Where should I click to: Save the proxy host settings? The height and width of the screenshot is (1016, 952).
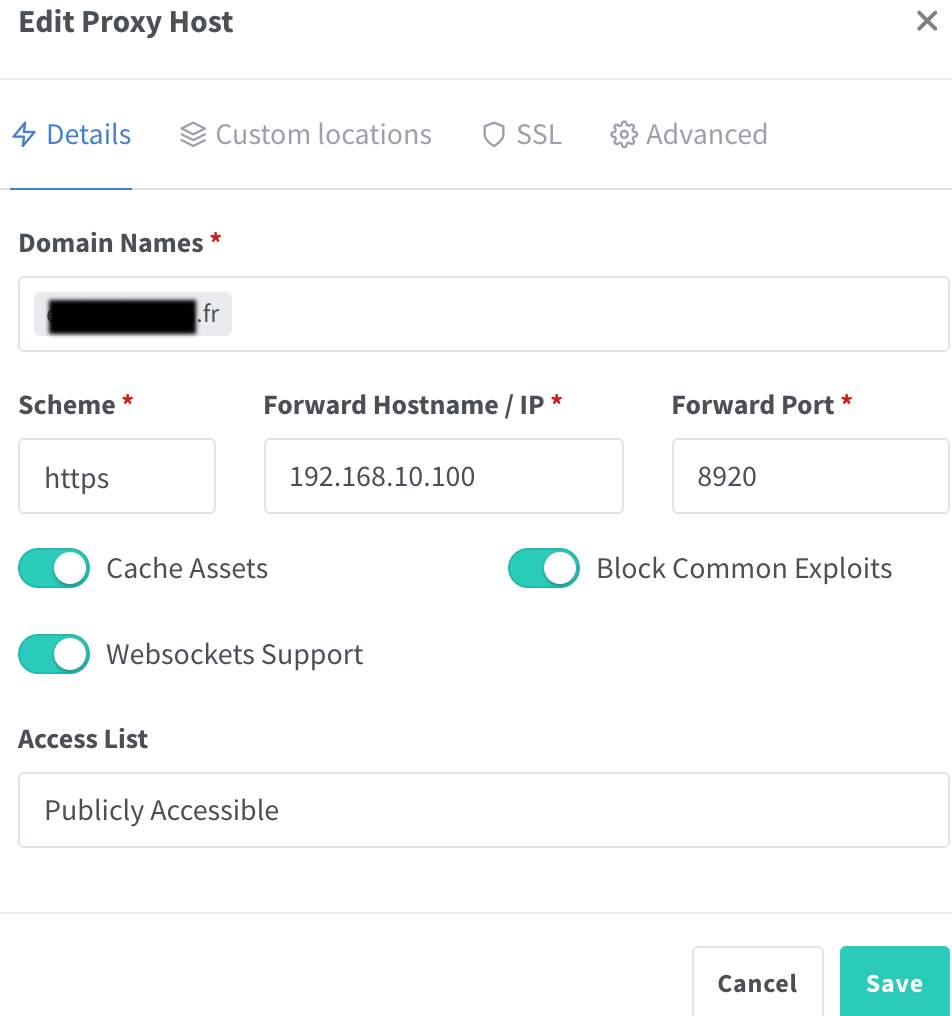(x=894, y=983)
